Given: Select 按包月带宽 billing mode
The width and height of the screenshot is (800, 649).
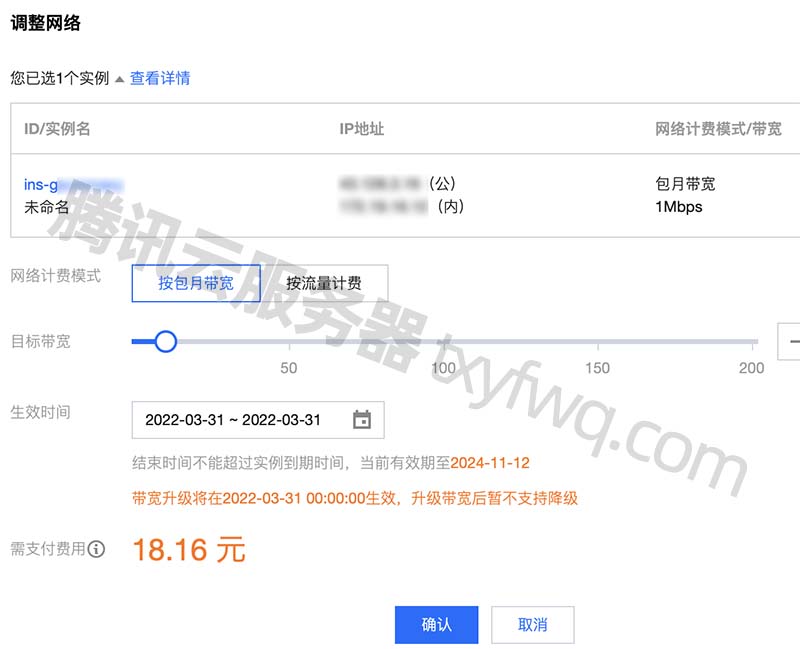Looking at the screenshot, I should [x=196, y=283].
